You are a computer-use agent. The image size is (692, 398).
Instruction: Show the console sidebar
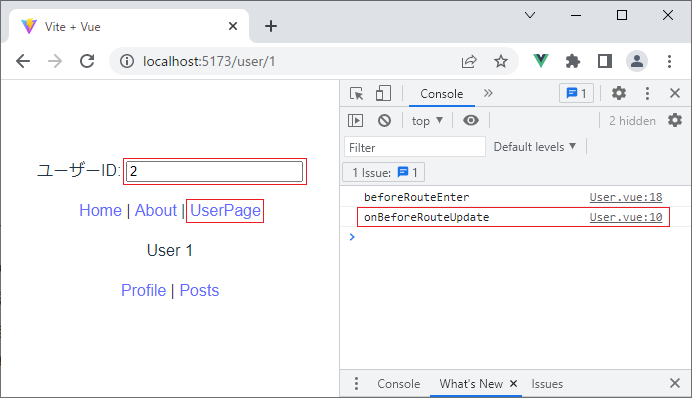pos(355,120)
